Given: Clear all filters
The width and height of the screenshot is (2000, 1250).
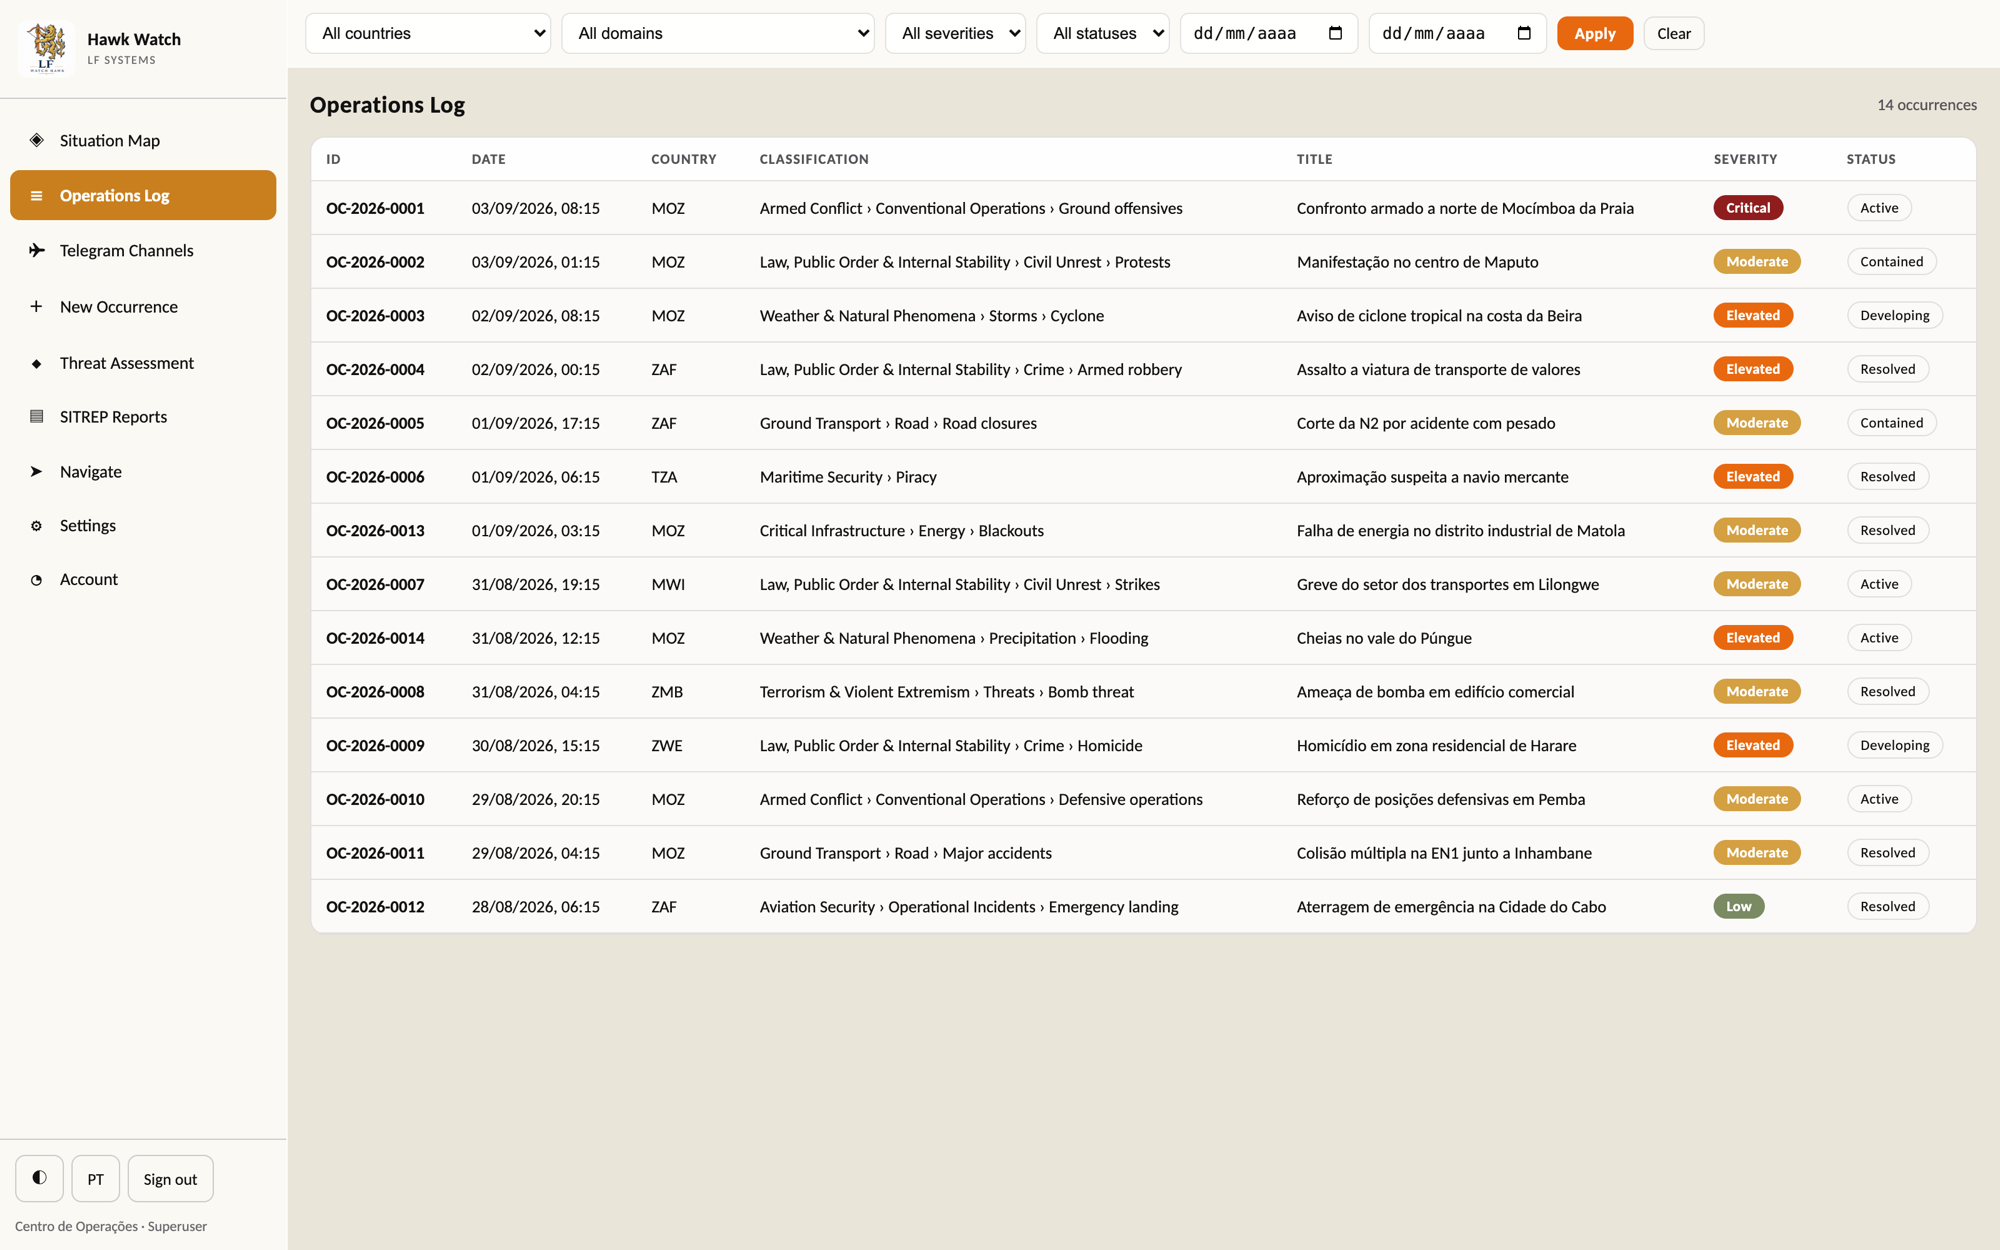Looking at the screenshot, I should 1674,33.
